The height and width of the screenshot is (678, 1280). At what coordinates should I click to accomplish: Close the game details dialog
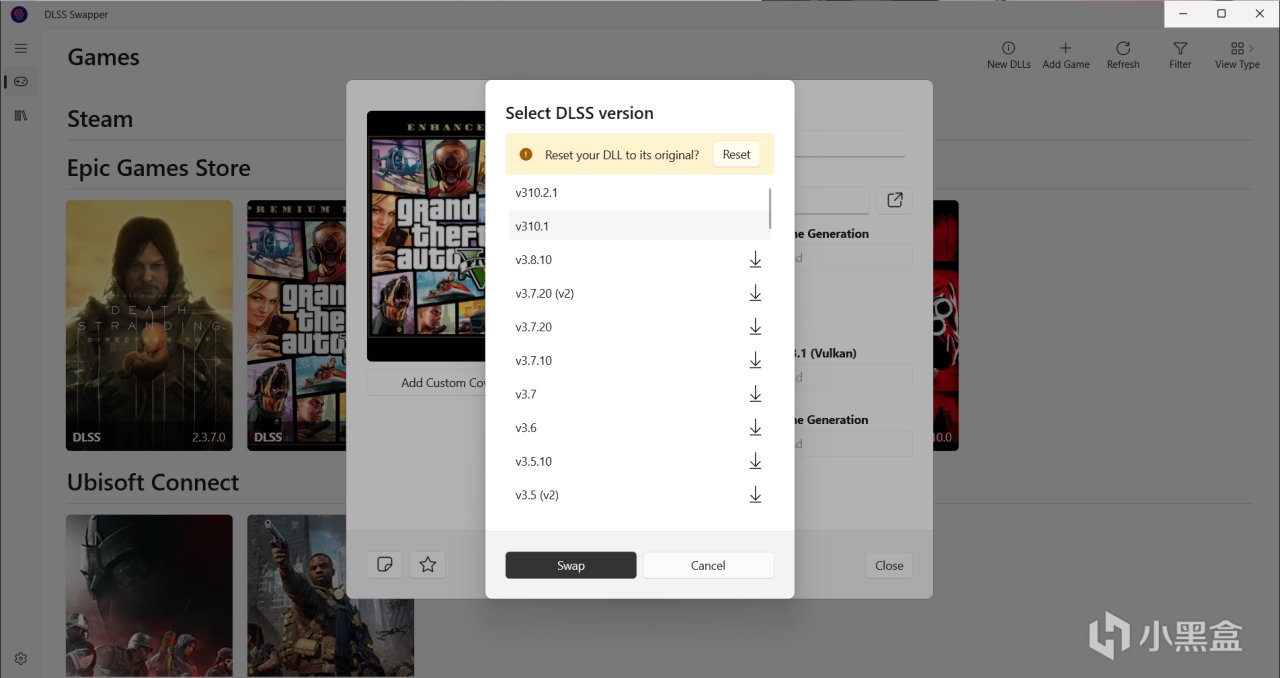pos(889,565)
